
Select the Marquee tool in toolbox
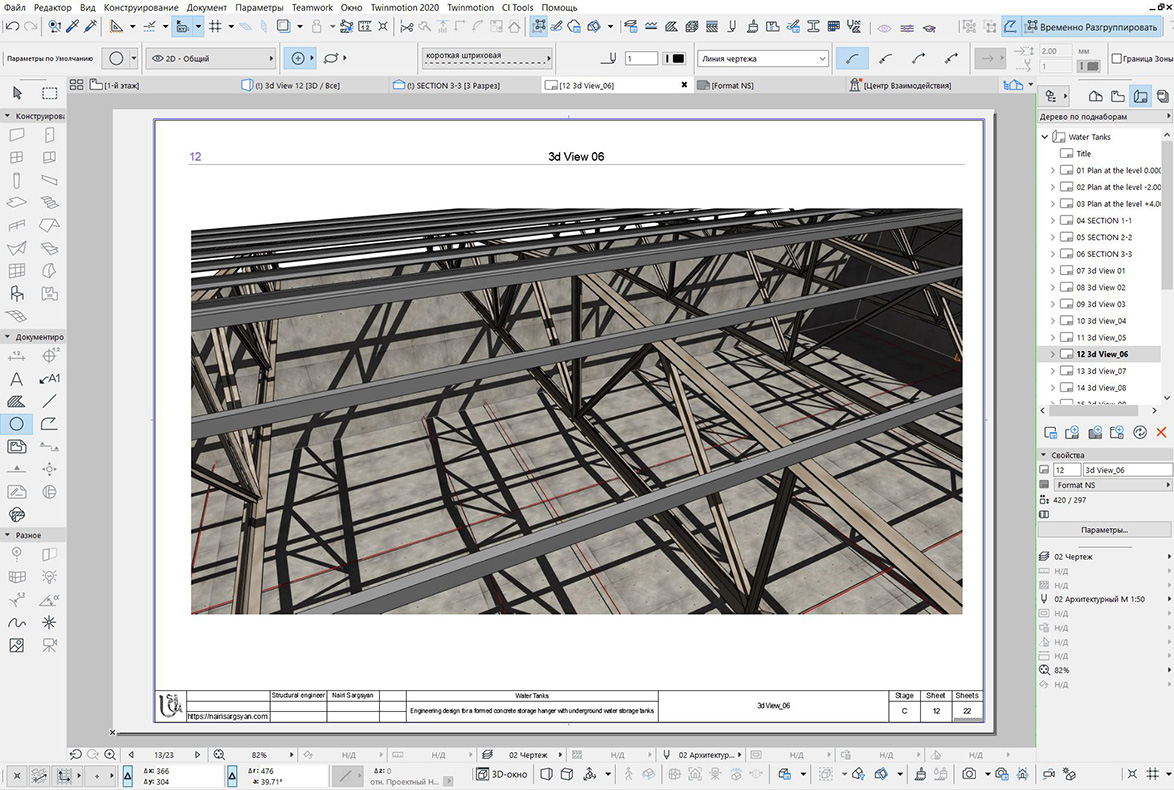(x=49, y=93)
